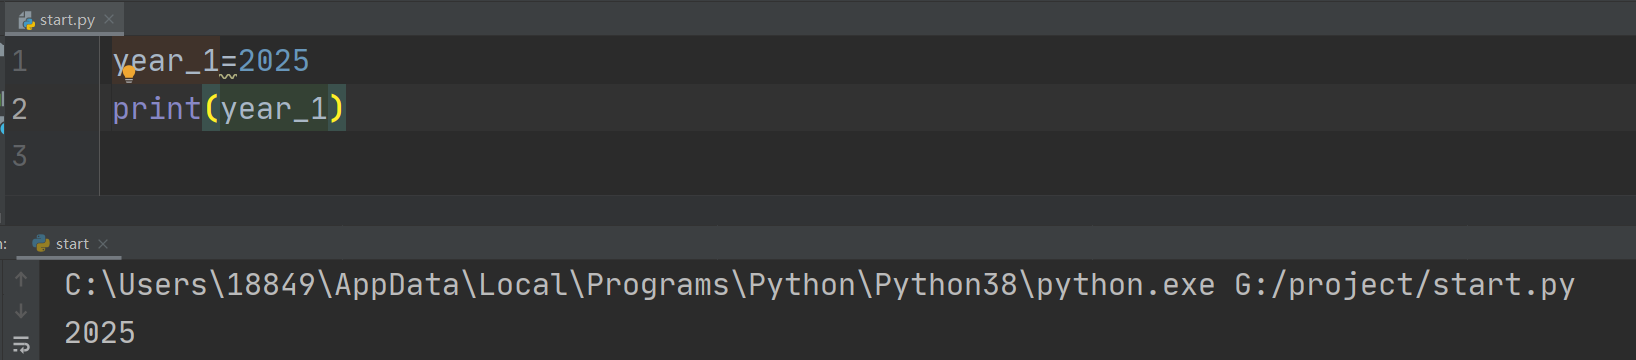Click the yellow lightbulb quick-fix icon
Viewport: 1636px width, 360px height.
pos(129,74)
